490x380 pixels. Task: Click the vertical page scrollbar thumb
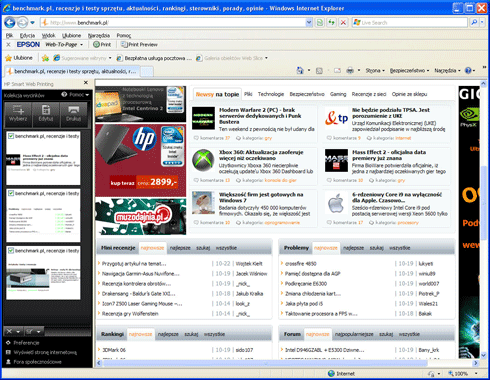[484, 203]
